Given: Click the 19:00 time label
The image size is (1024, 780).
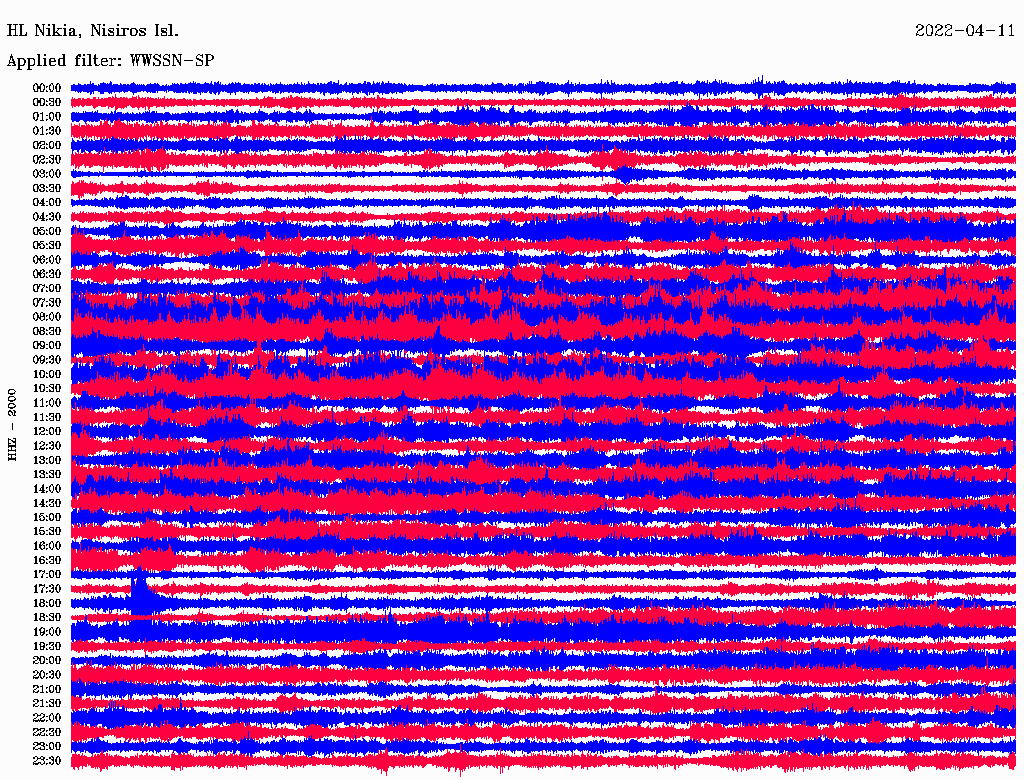Looking at the screenshot, I should [47, 632].
